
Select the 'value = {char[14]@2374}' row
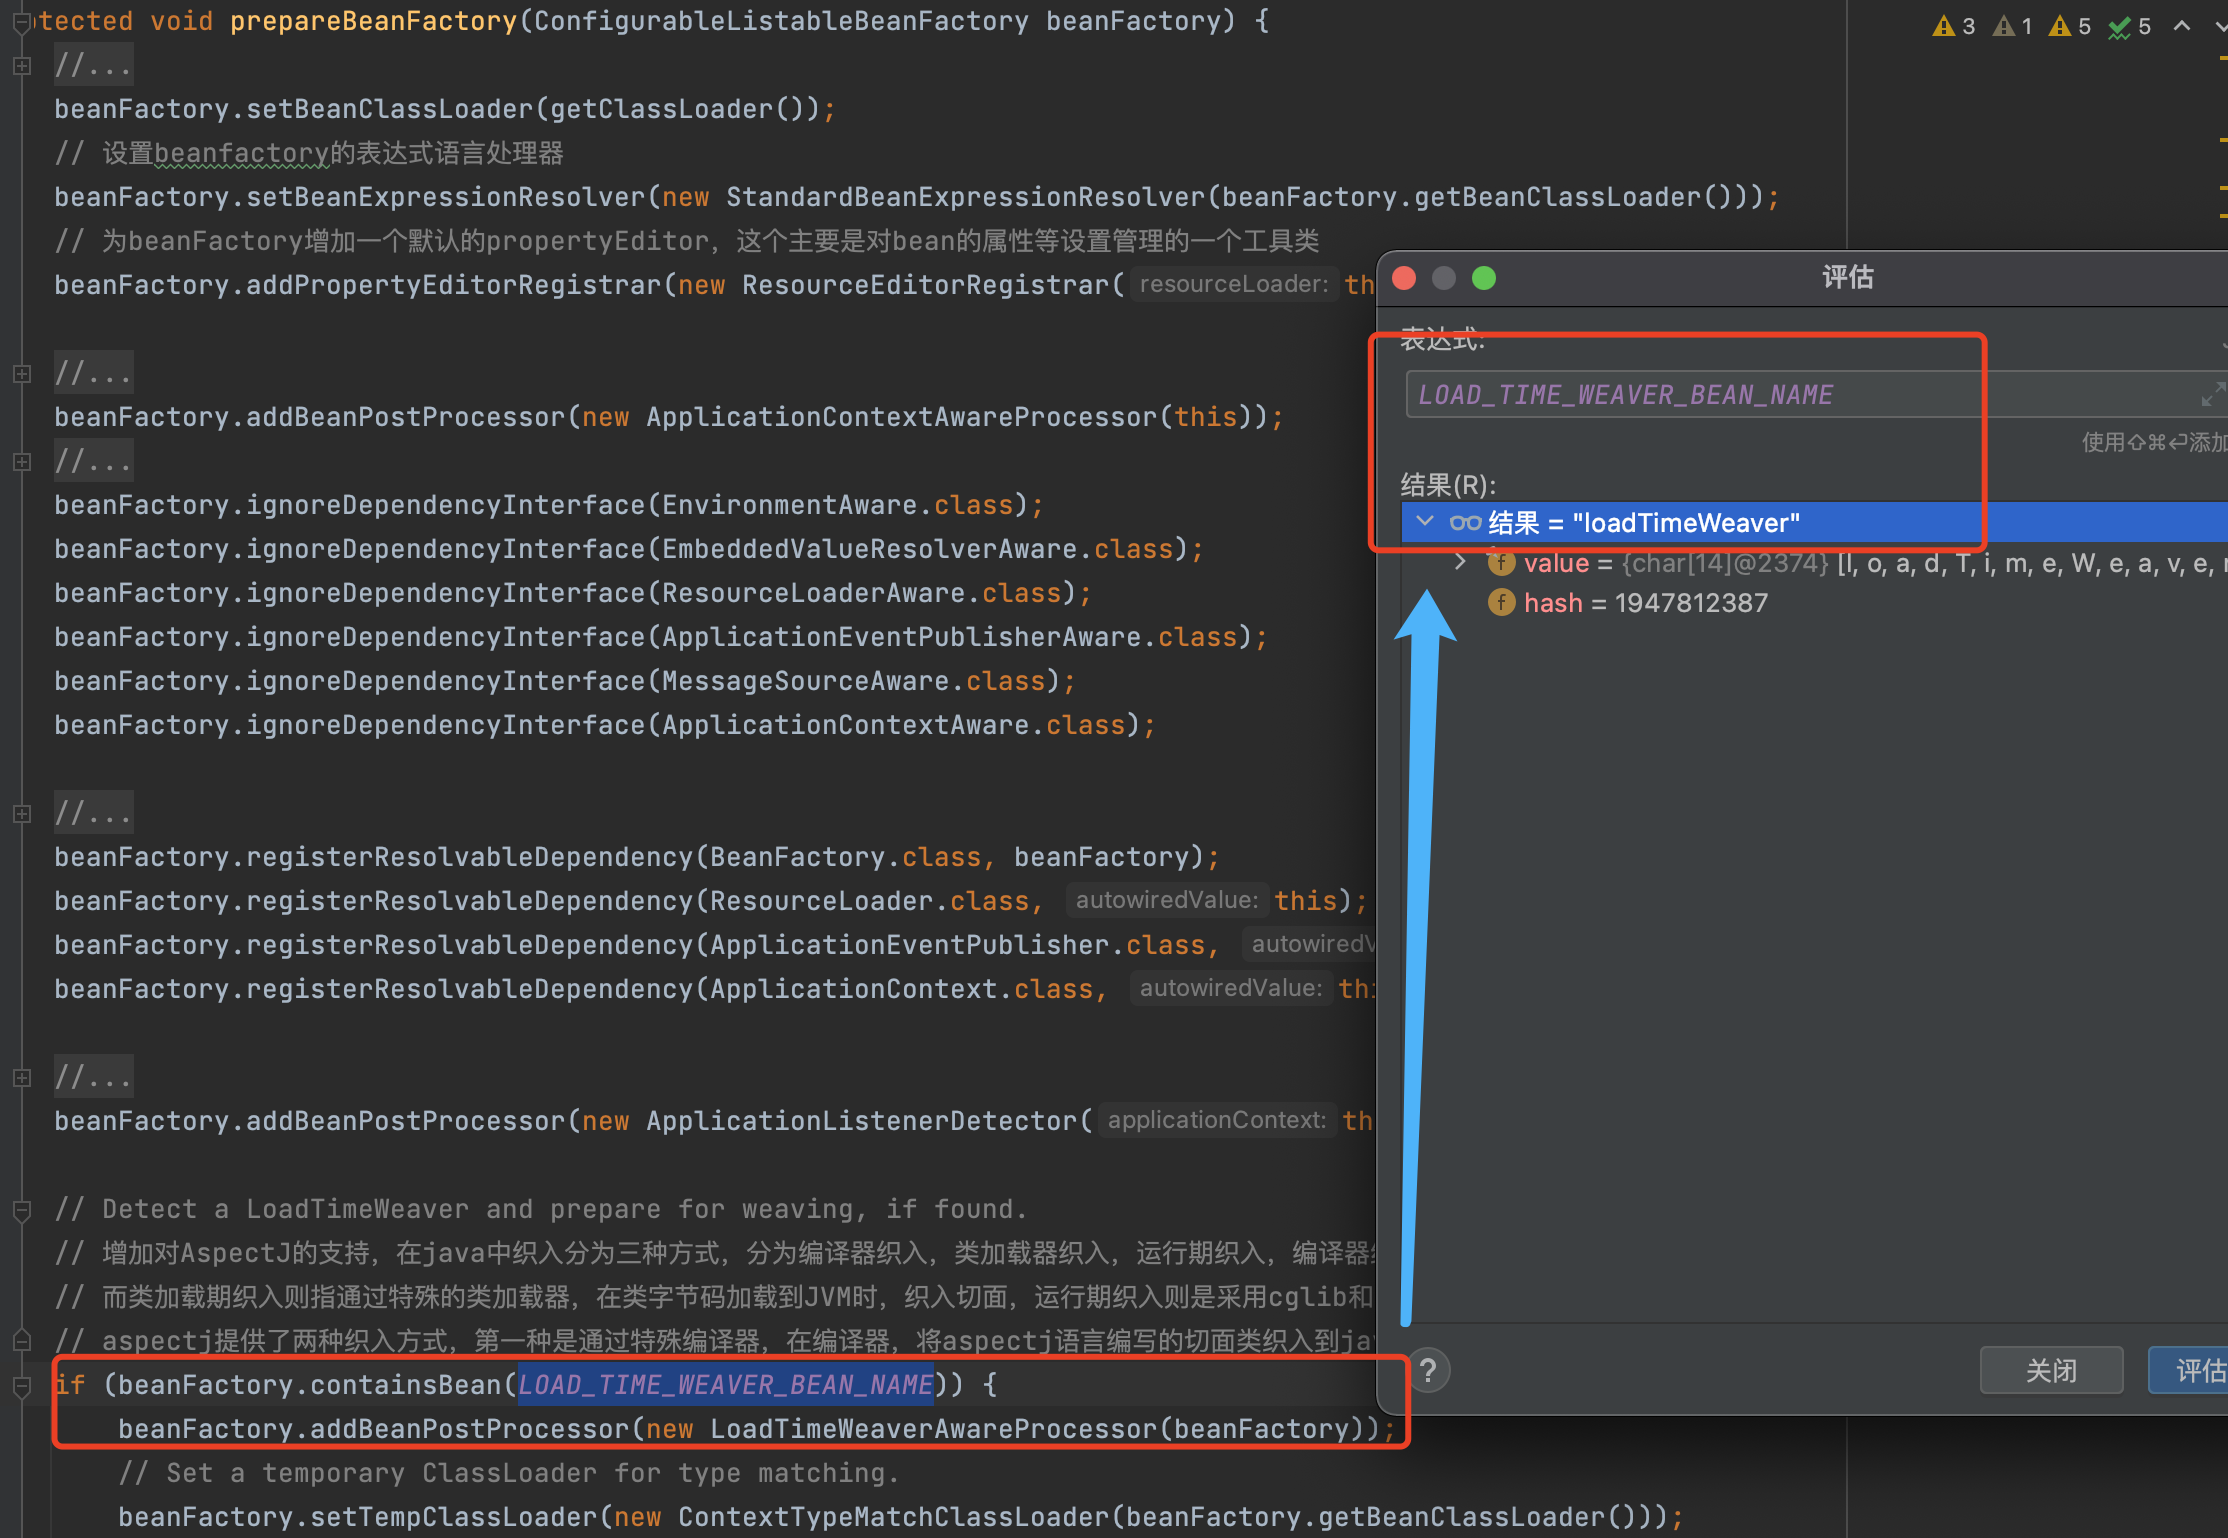click(x=1814, y=562)
